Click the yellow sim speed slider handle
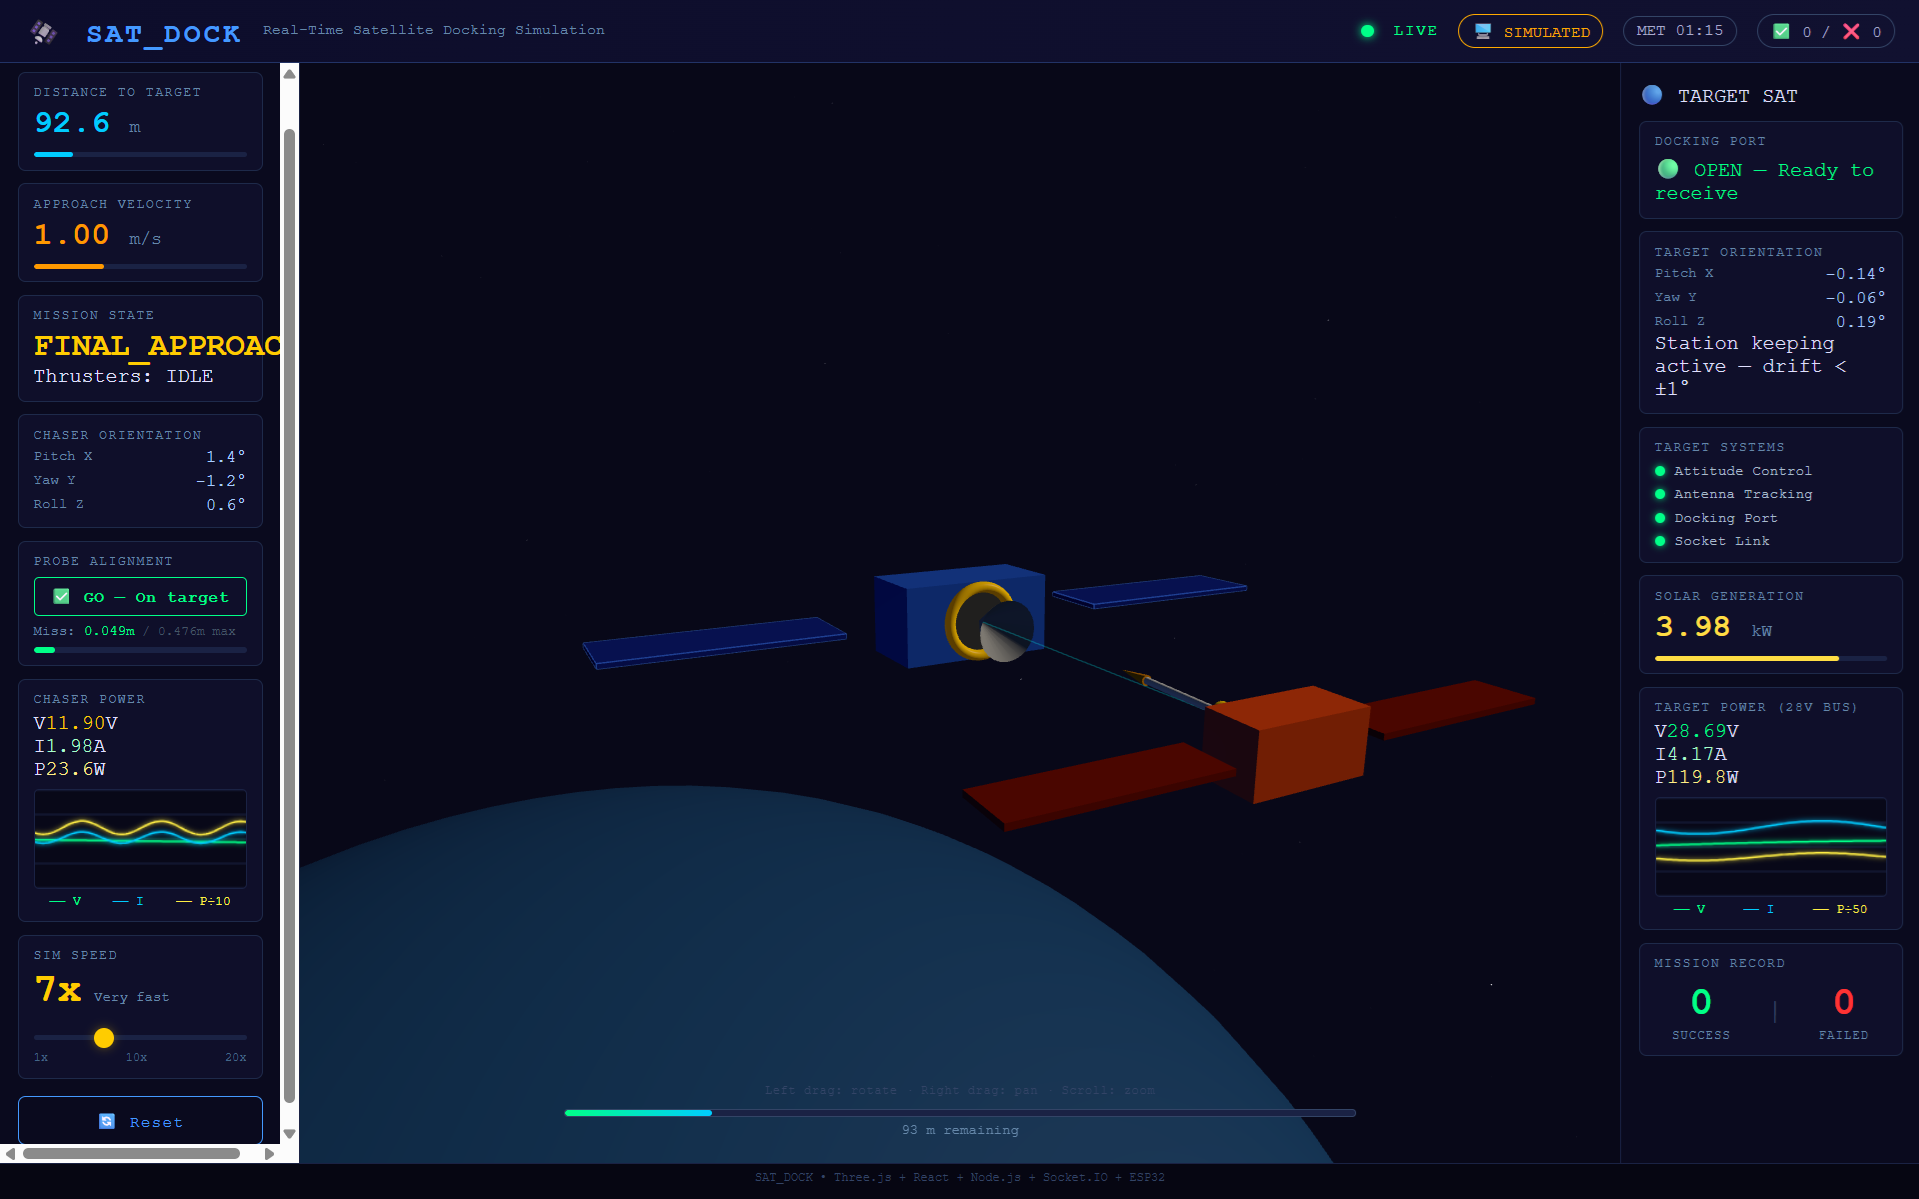The width and height of the screenshot is (1919, 1199). pyautogui.click(x=104, y=1038)
